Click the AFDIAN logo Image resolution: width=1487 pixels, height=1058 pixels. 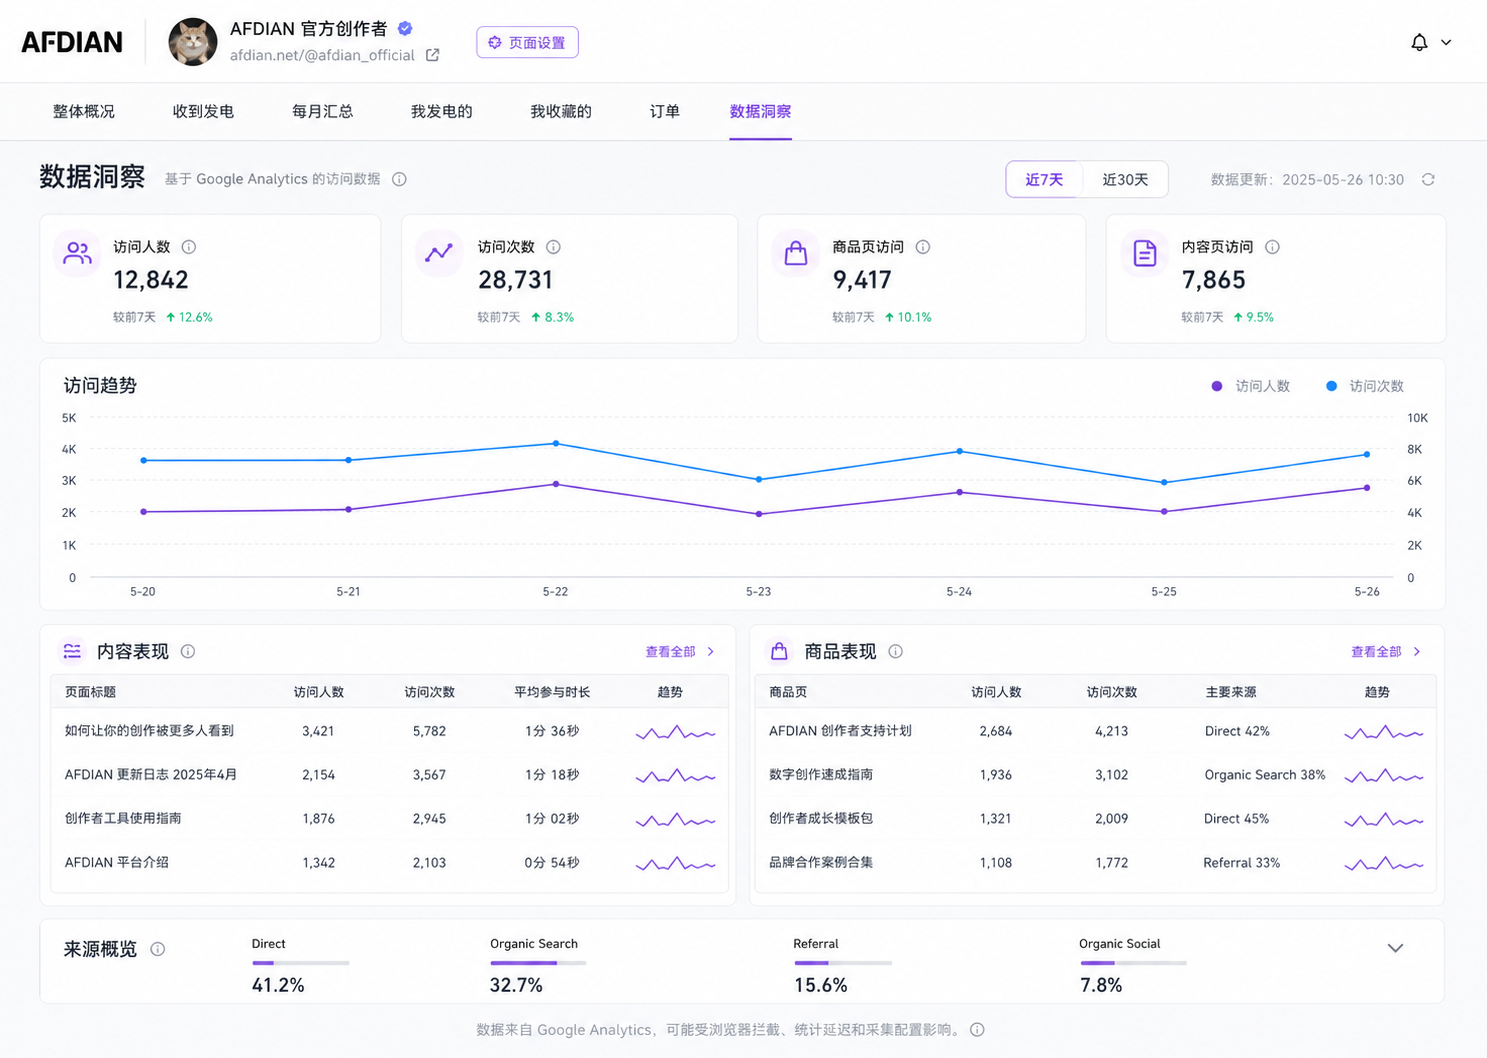pos(72,42)
